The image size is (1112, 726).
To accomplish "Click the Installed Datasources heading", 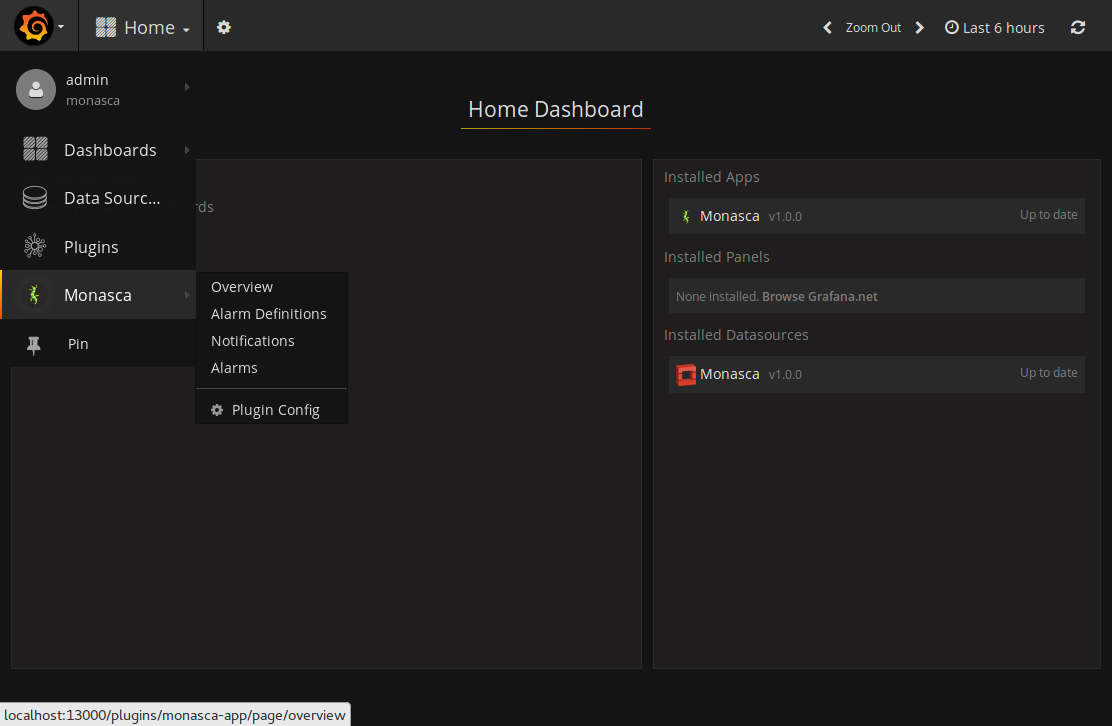I will pos(736,335).
